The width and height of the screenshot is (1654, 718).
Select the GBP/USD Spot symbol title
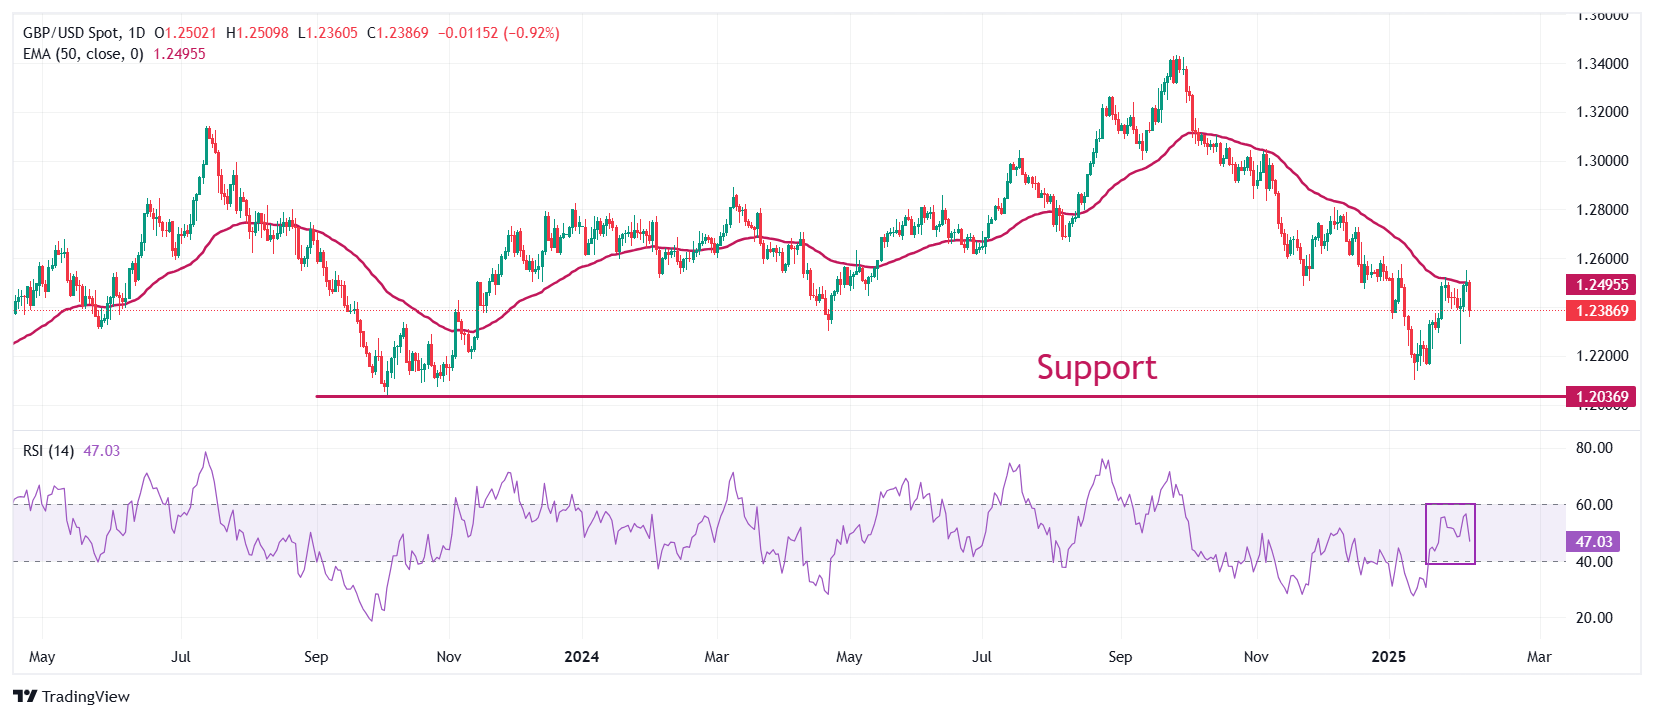(x=70, y=33)
